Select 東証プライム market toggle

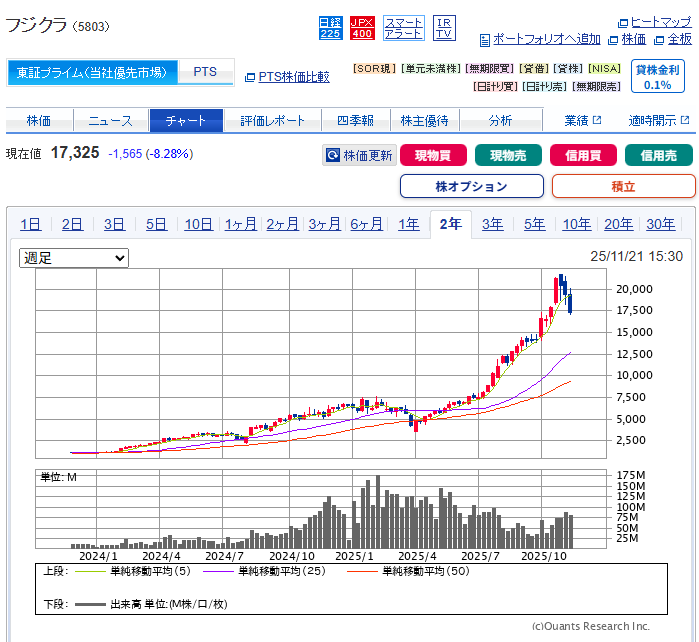[92, 72]
